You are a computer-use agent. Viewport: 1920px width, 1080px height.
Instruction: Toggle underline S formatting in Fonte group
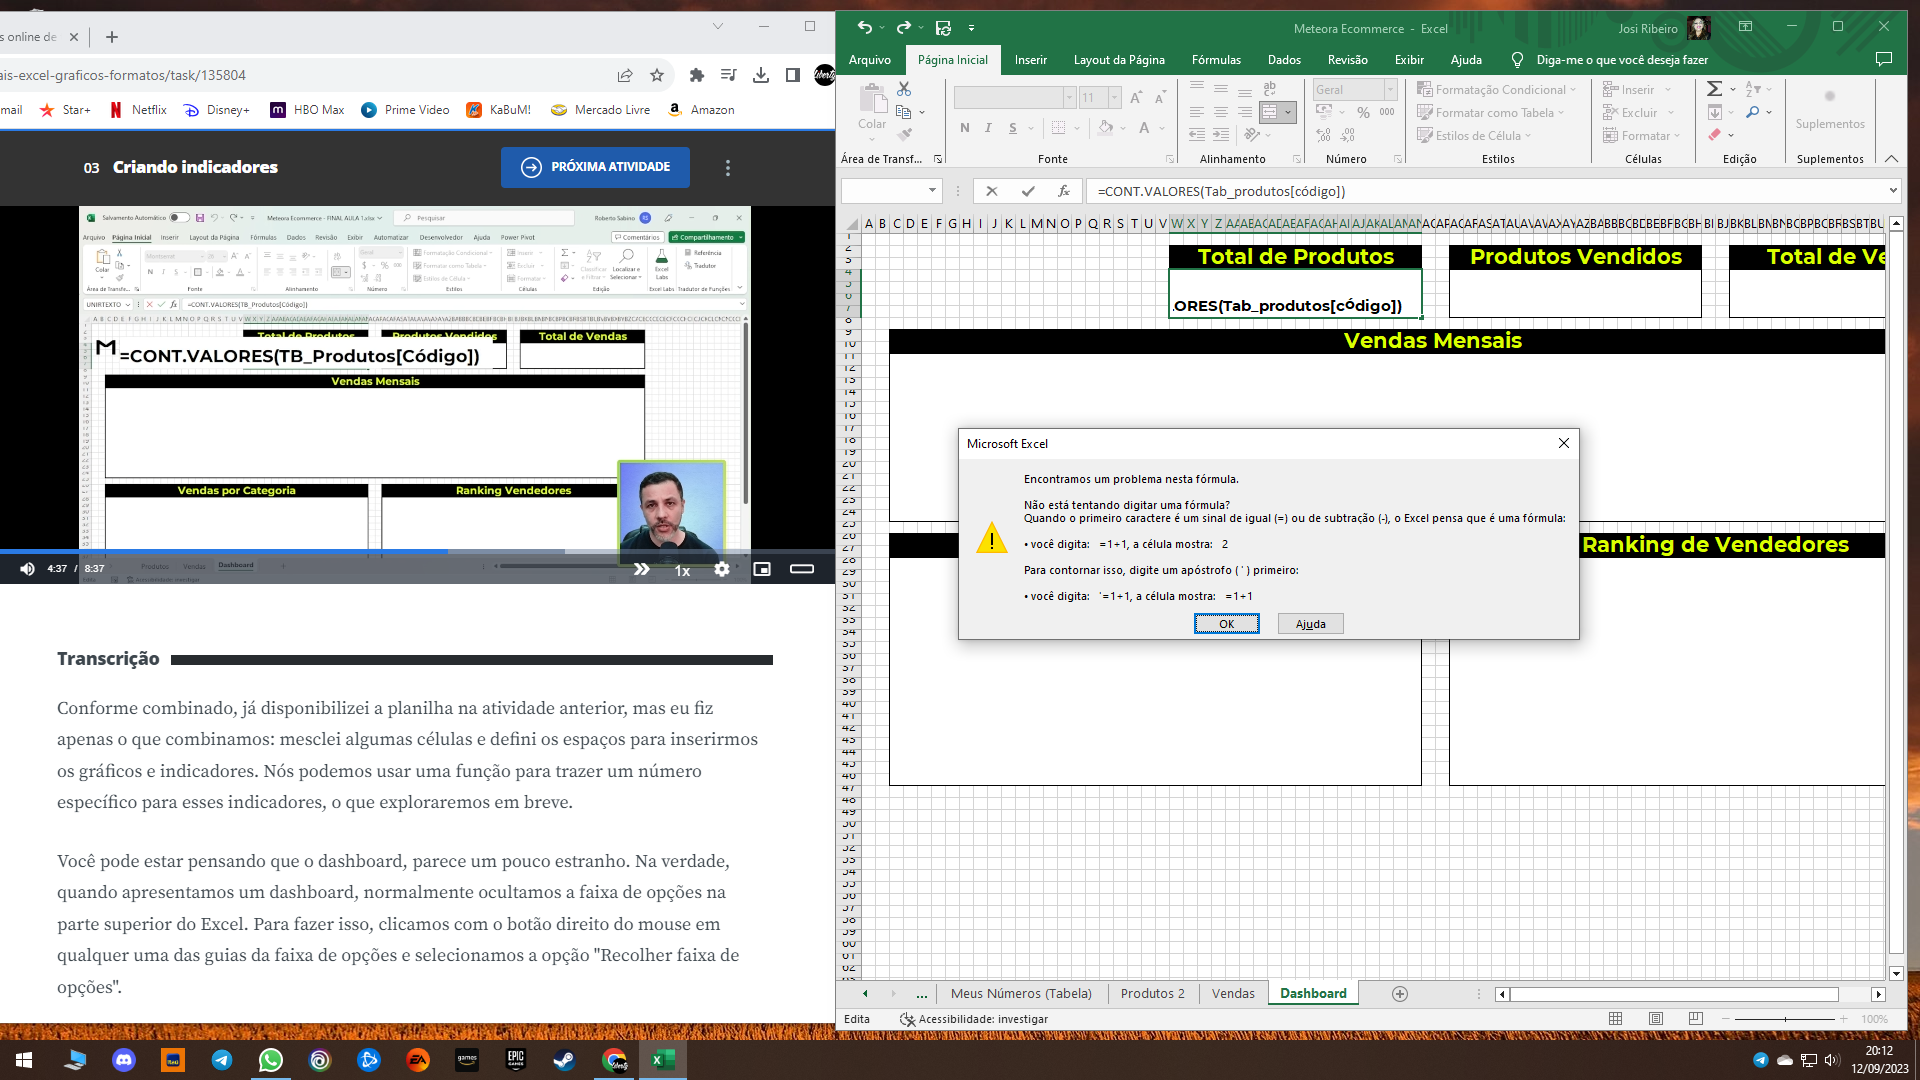pos(1013,128)
